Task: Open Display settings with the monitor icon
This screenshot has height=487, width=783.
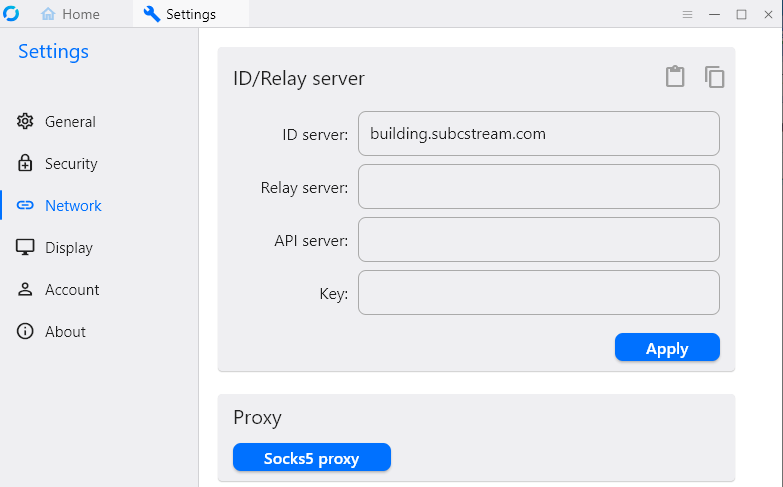Action: click(26, 248)
